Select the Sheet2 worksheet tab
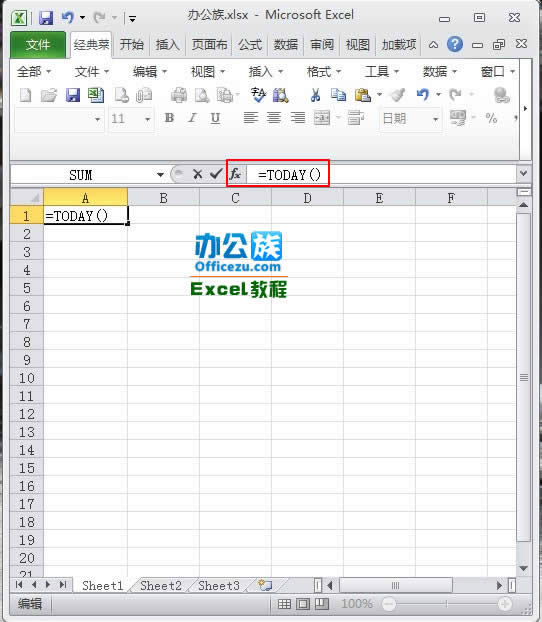 (161, 586)
